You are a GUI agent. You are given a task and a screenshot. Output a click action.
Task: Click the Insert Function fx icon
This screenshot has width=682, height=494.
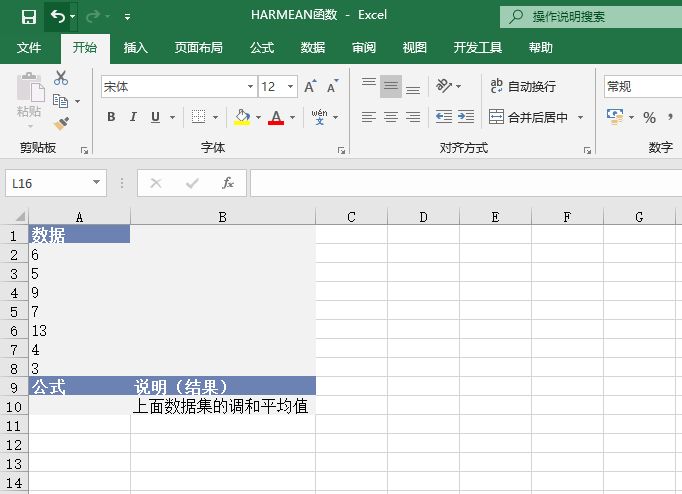click(x=228, y=183)
